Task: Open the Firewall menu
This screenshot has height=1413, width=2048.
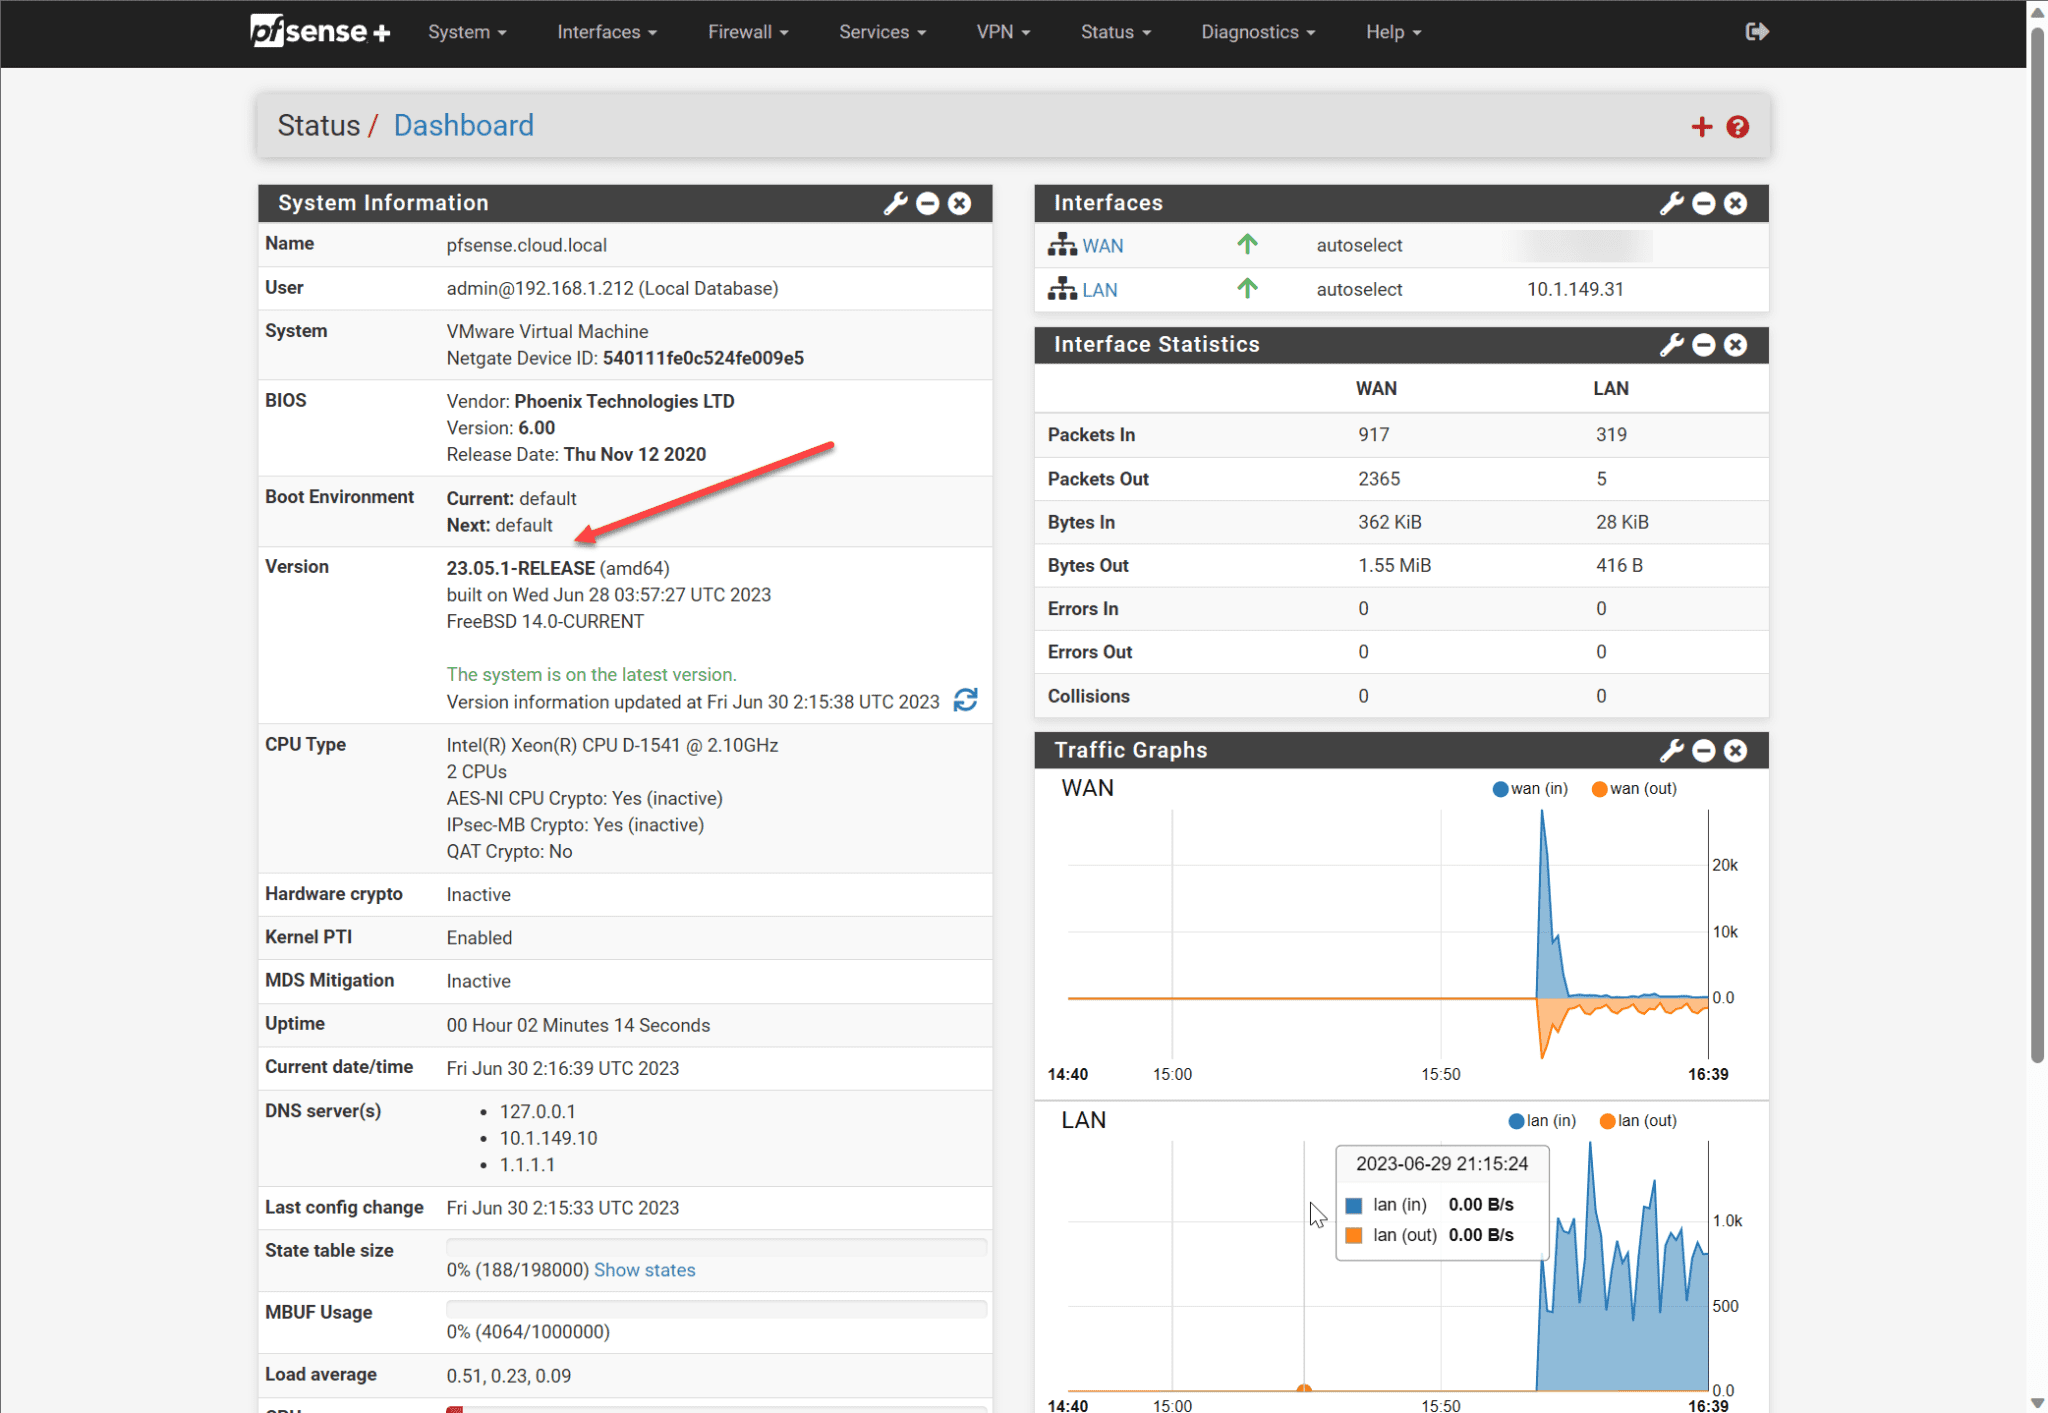Action: click(747, 31)
